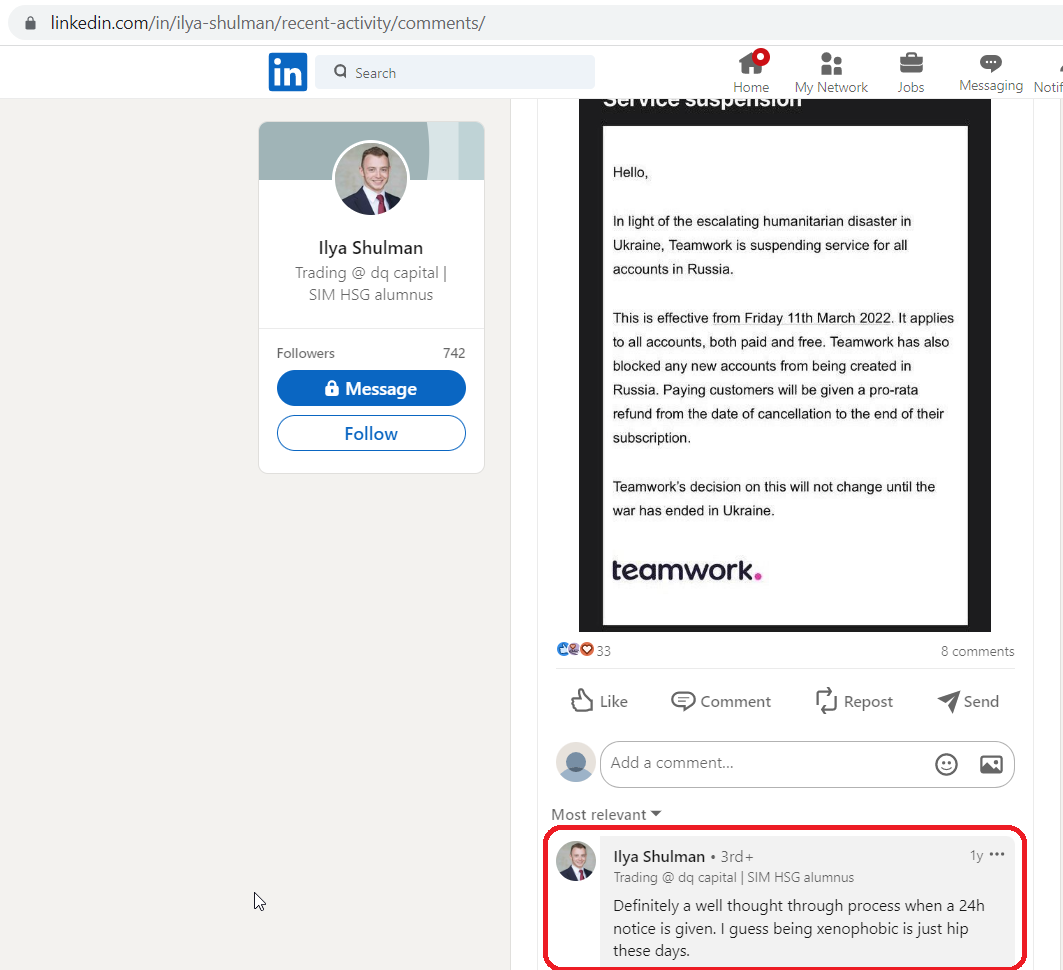The width and height of the screenshot is (1063, 970).
Task: Click your own avatar beside the comment box
Action: tap(576, 762)
